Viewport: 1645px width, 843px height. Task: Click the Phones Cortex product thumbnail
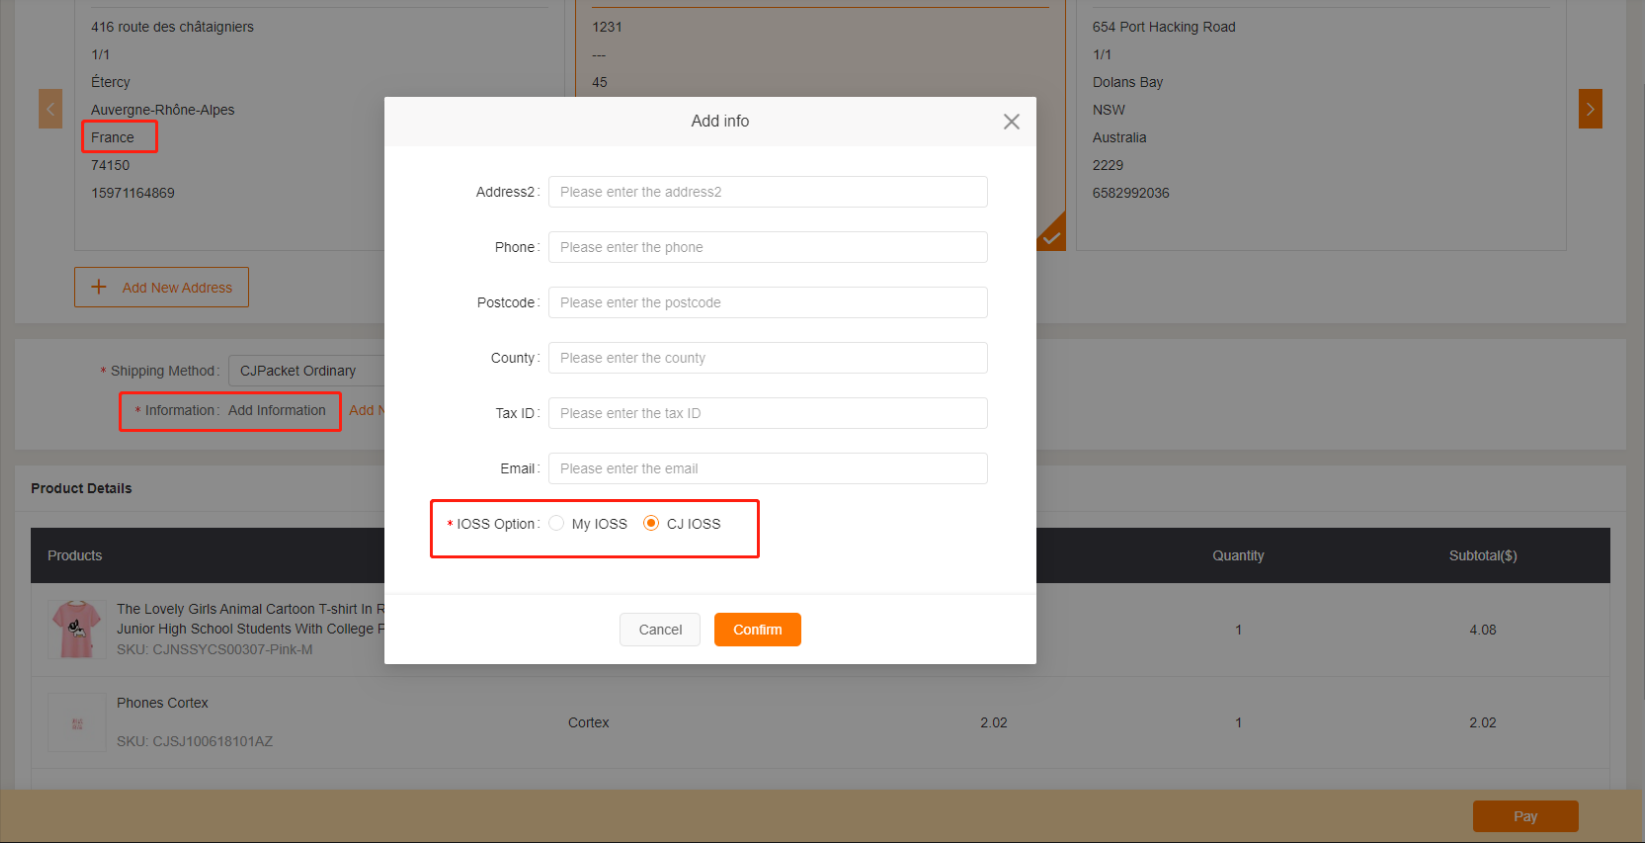pyautogui.click(x=77, y=723)
